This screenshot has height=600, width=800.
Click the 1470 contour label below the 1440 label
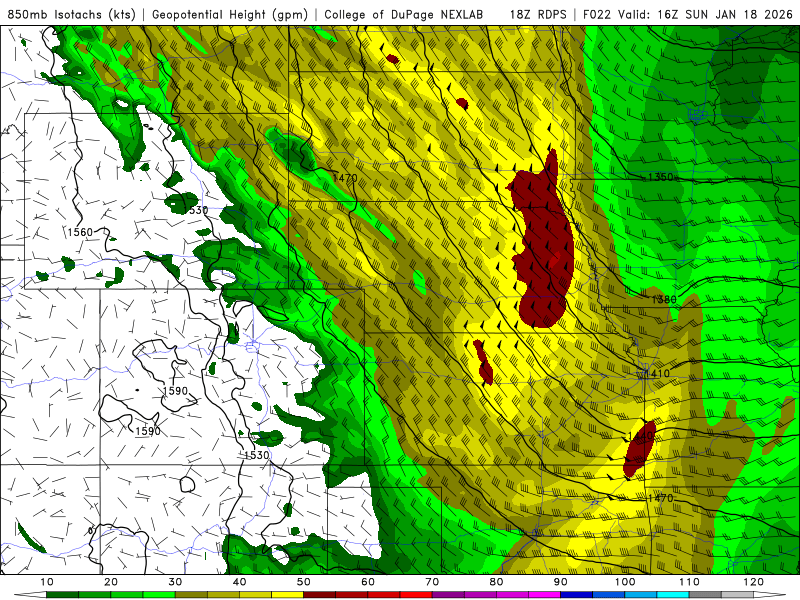tap(660, 497)
